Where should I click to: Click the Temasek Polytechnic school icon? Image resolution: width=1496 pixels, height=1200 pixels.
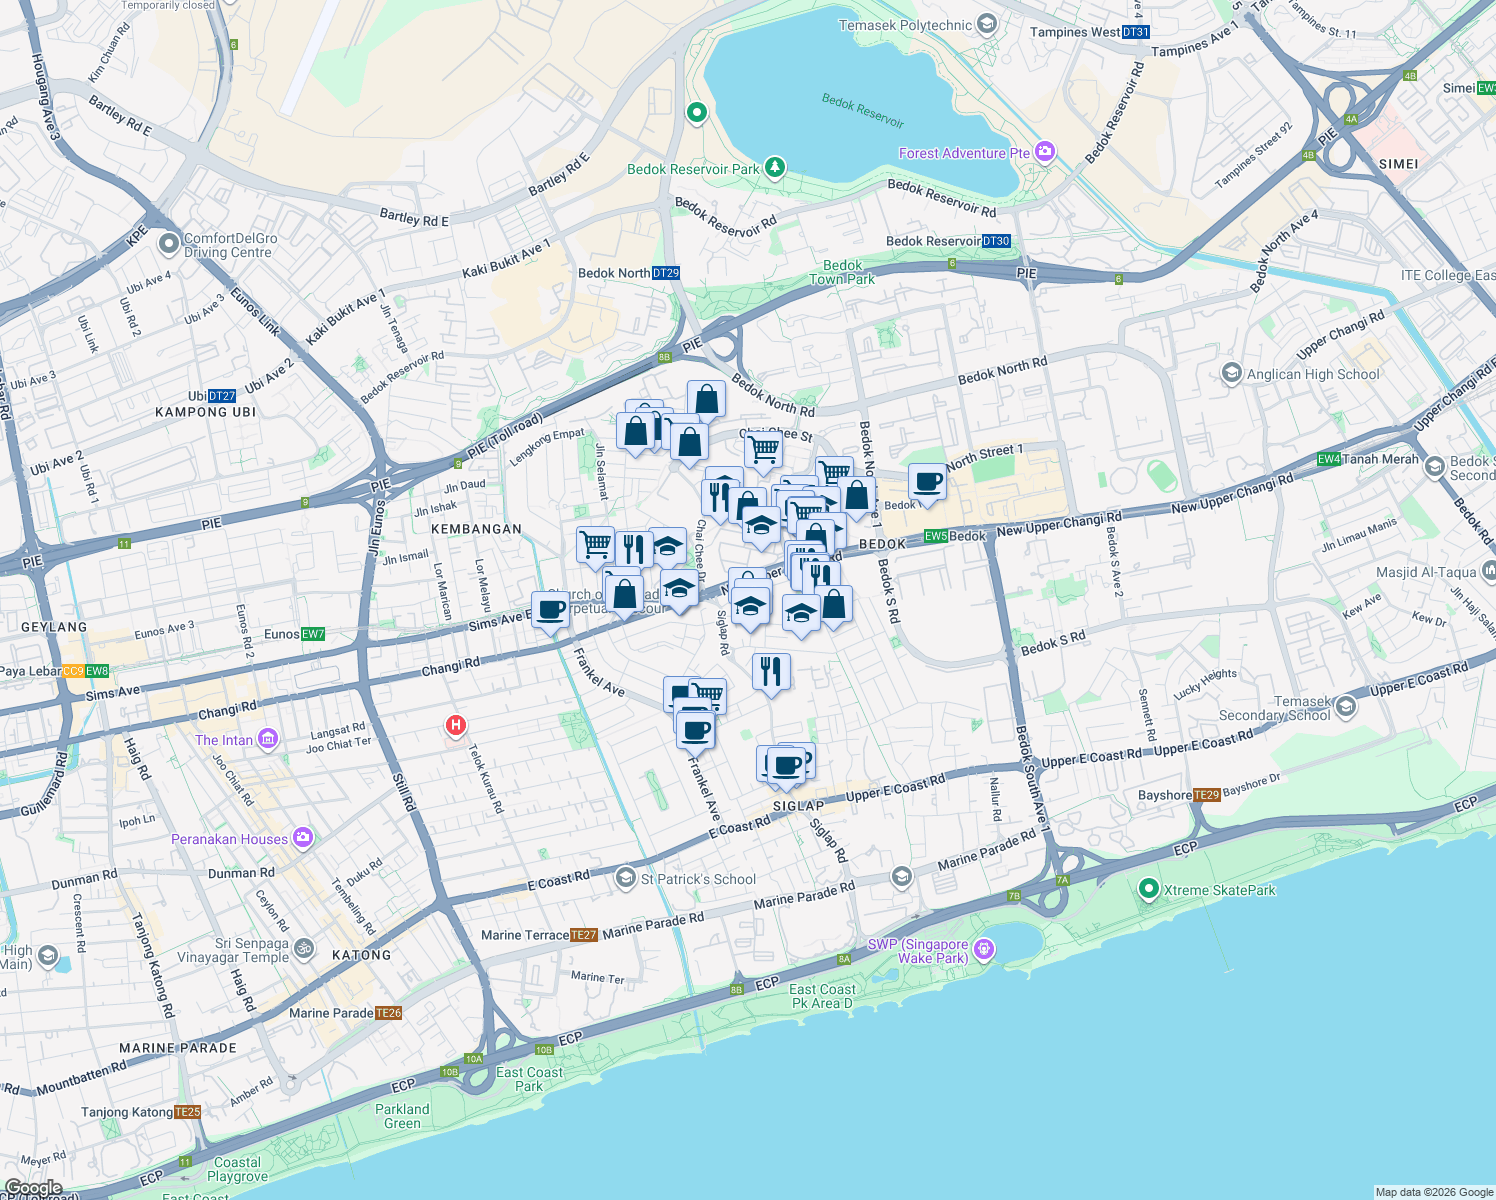click(986, 24)
